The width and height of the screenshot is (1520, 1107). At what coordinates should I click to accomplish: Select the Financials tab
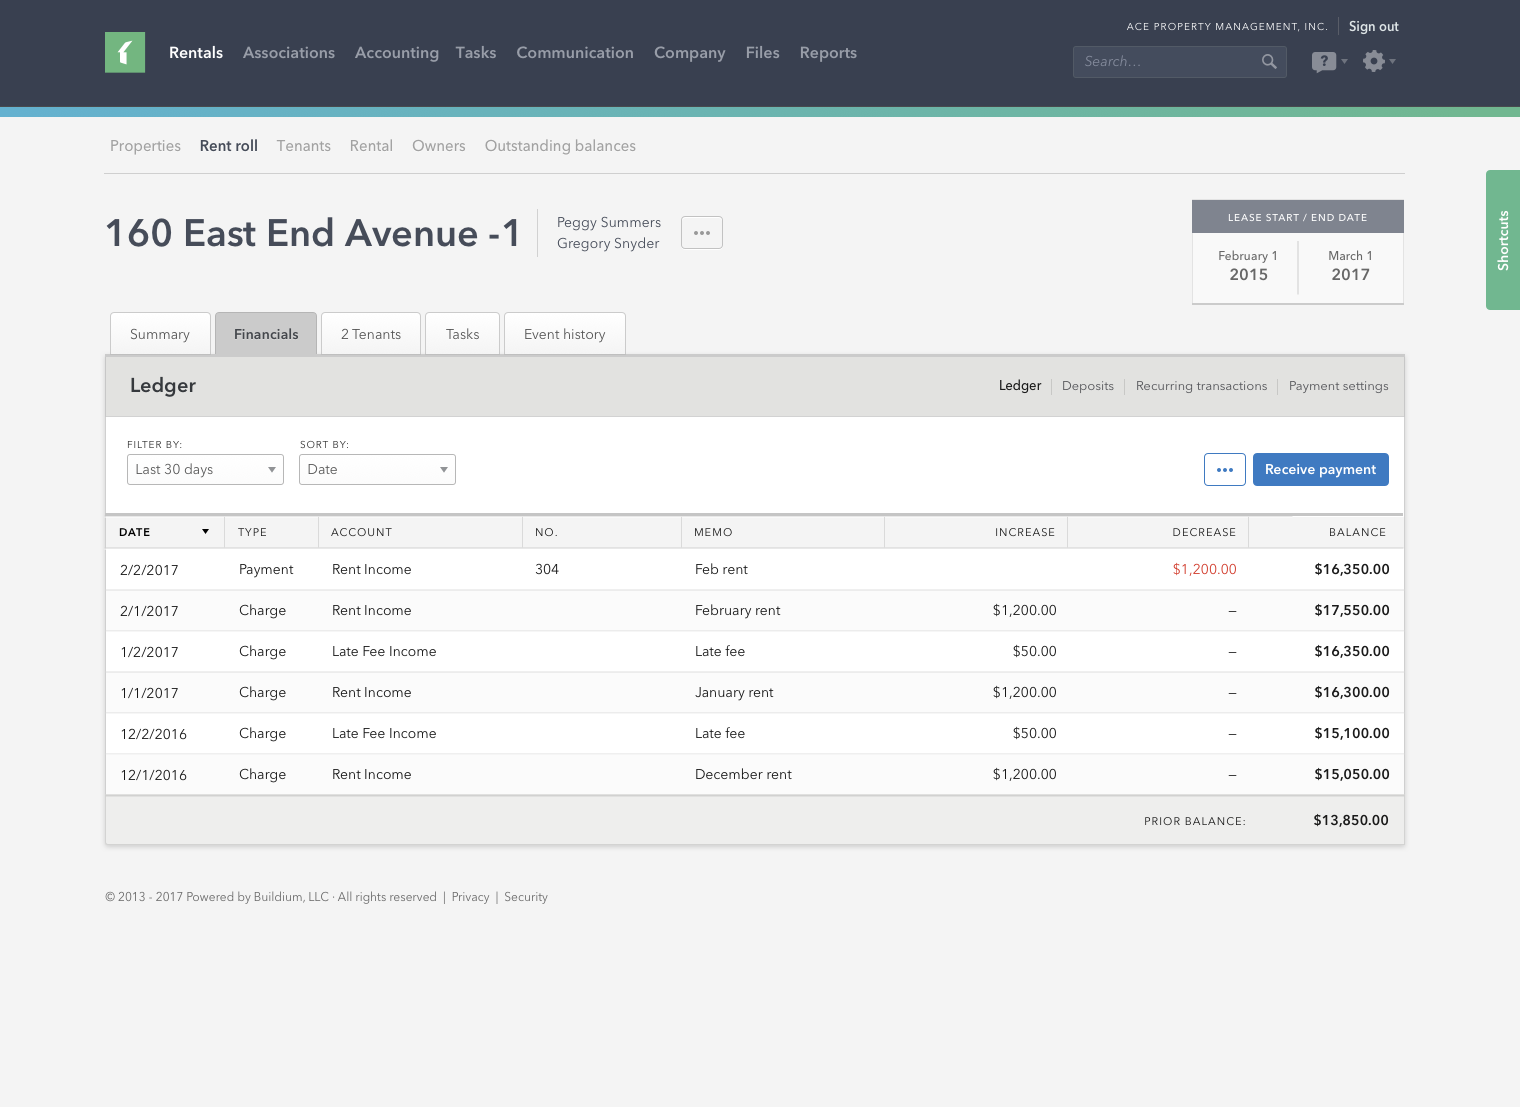(266, 334)
